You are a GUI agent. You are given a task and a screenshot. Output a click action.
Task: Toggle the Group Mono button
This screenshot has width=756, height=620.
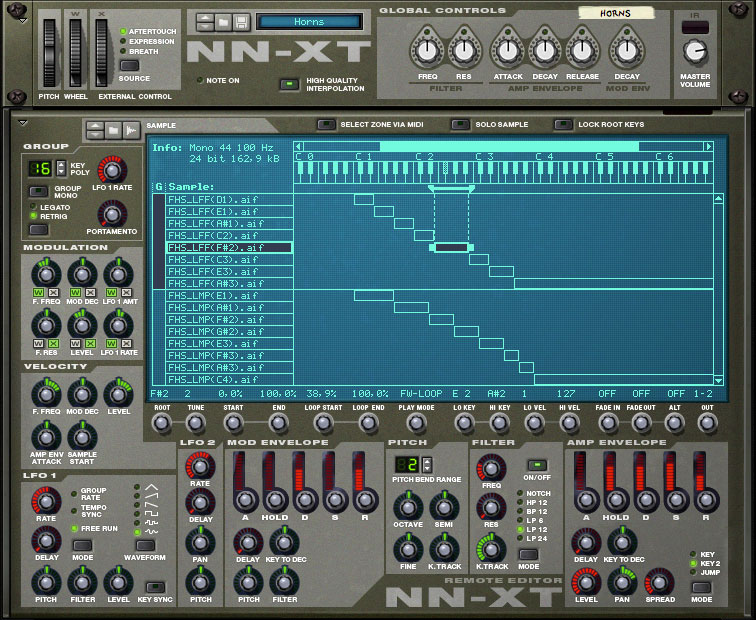click(38, 191)
